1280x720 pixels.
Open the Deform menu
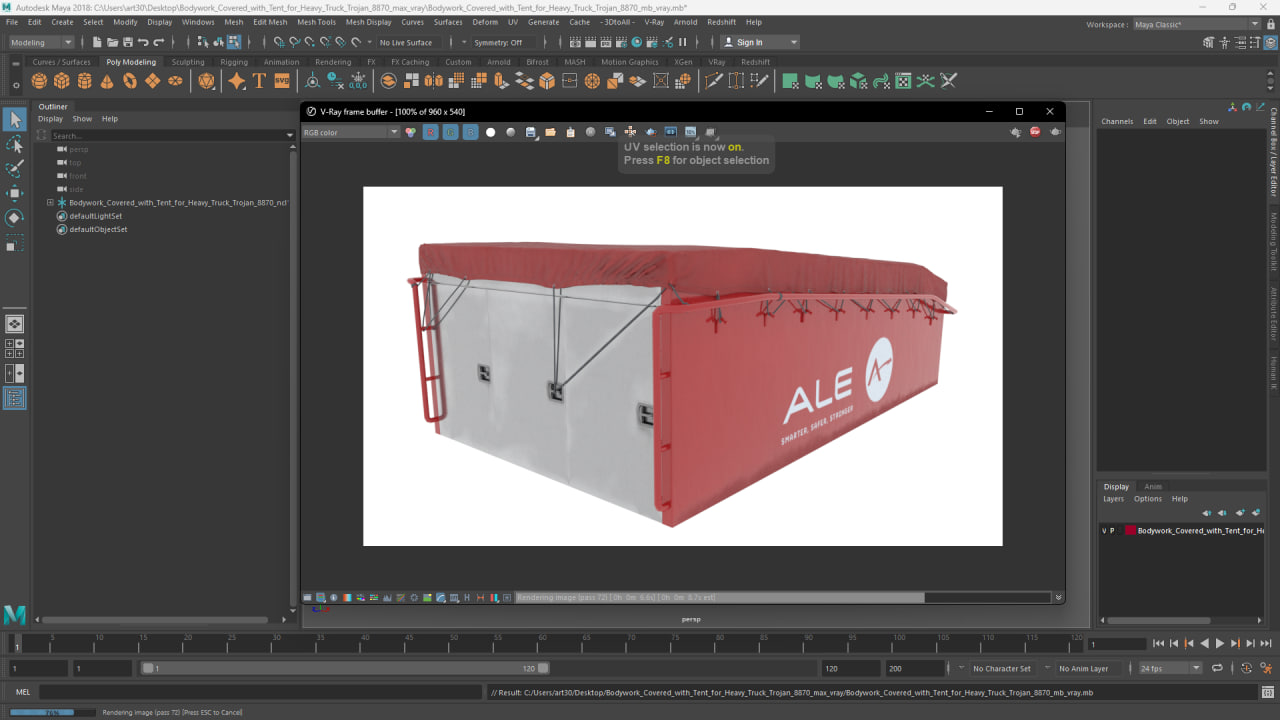tap(485, 21)
